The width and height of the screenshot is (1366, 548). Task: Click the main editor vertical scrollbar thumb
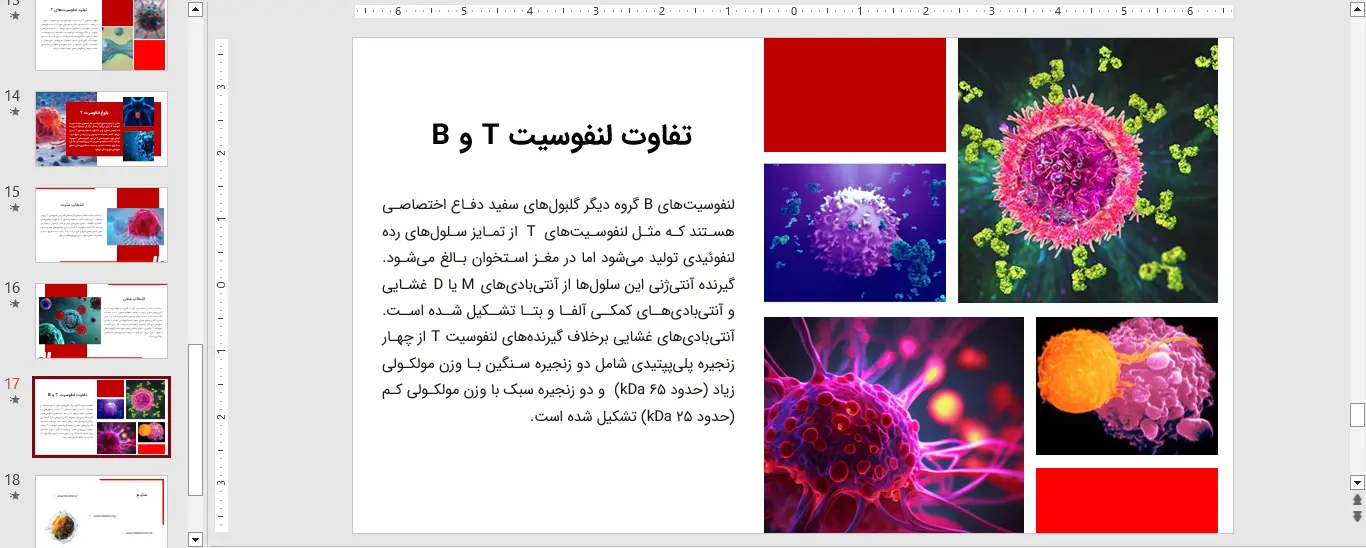[1357, 414]
